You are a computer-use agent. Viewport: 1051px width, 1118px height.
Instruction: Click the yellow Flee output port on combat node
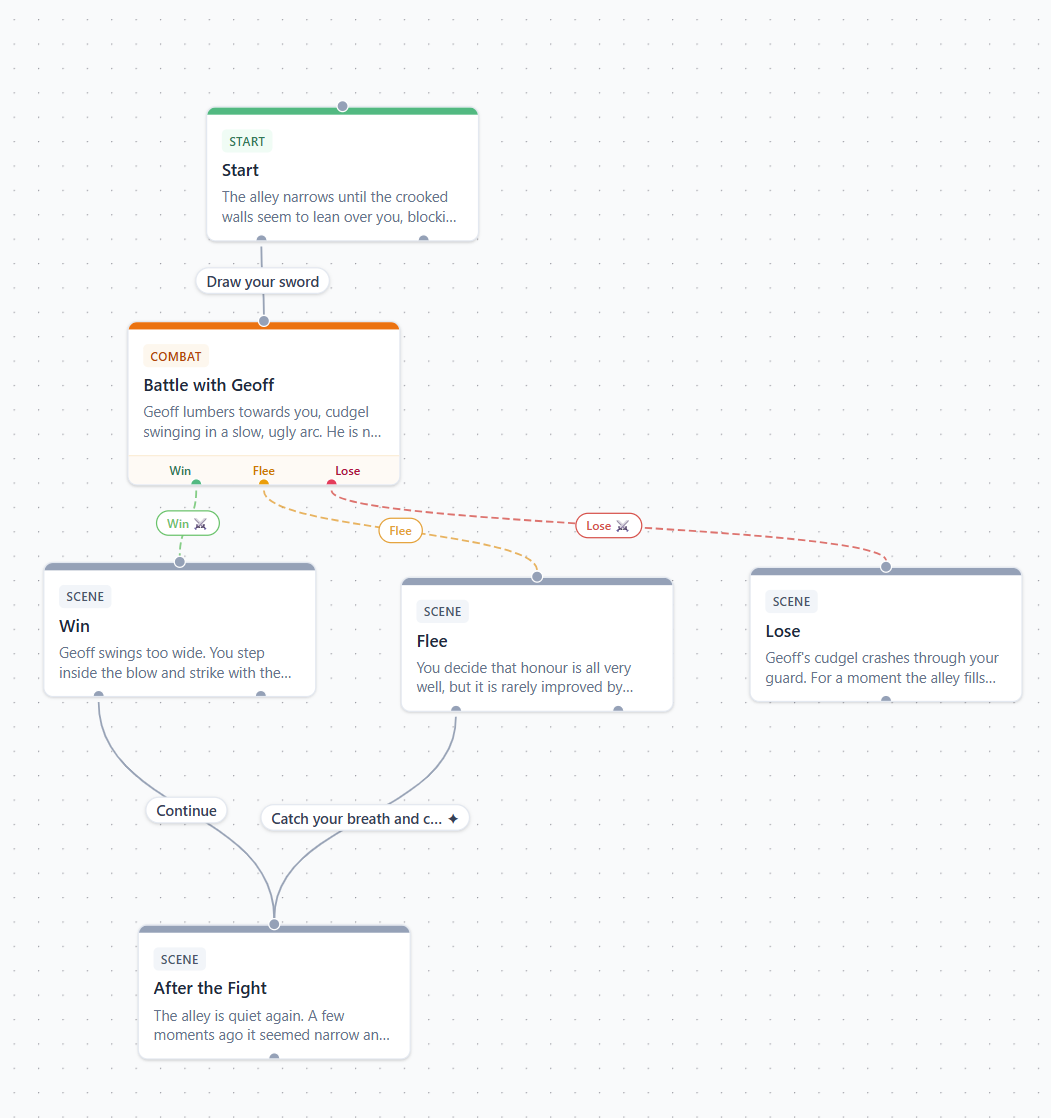tap(264, 483)
